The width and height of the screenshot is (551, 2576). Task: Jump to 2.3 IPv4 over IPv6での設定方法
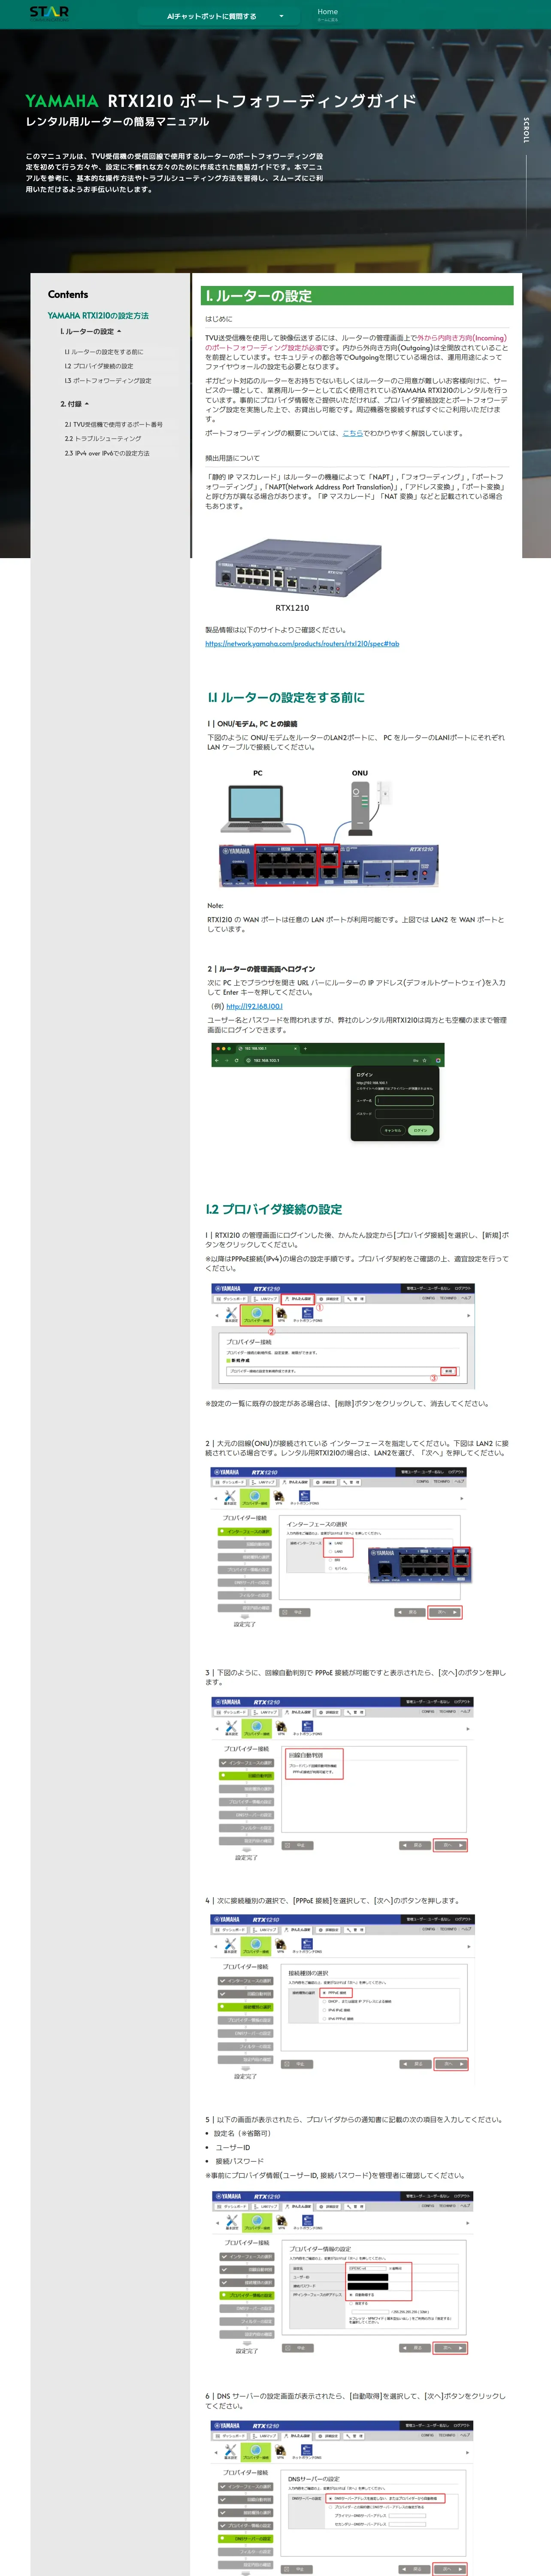(x=107, y=453)
